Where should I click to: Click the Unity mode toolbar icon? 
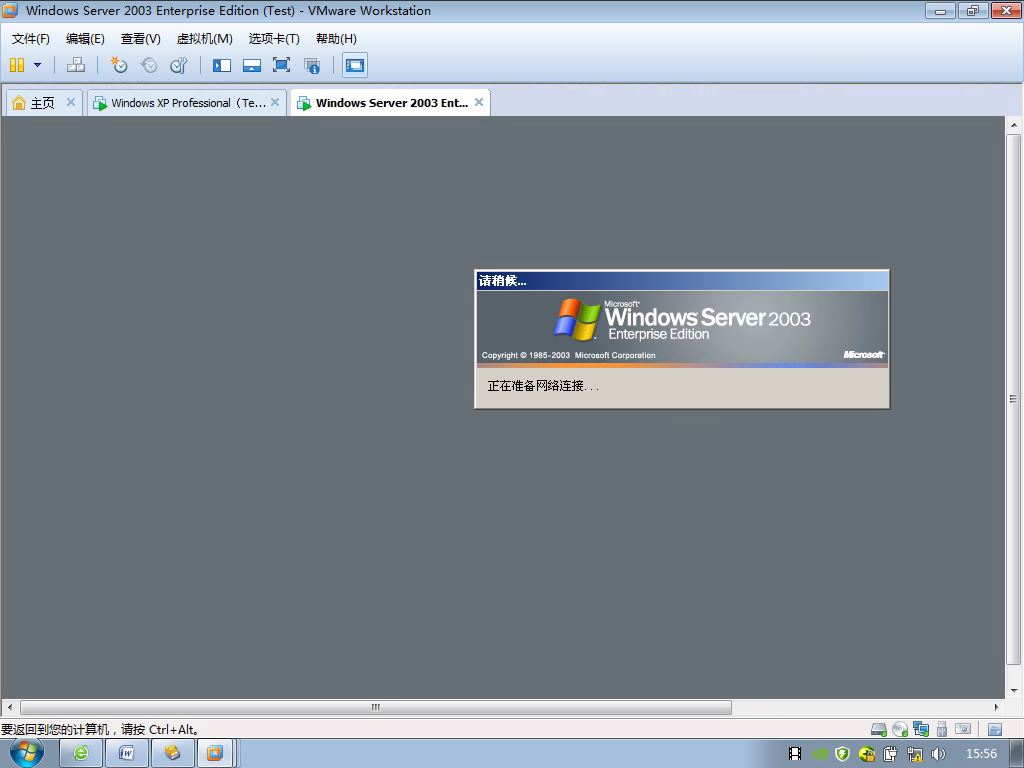click(x=312, y=65)
